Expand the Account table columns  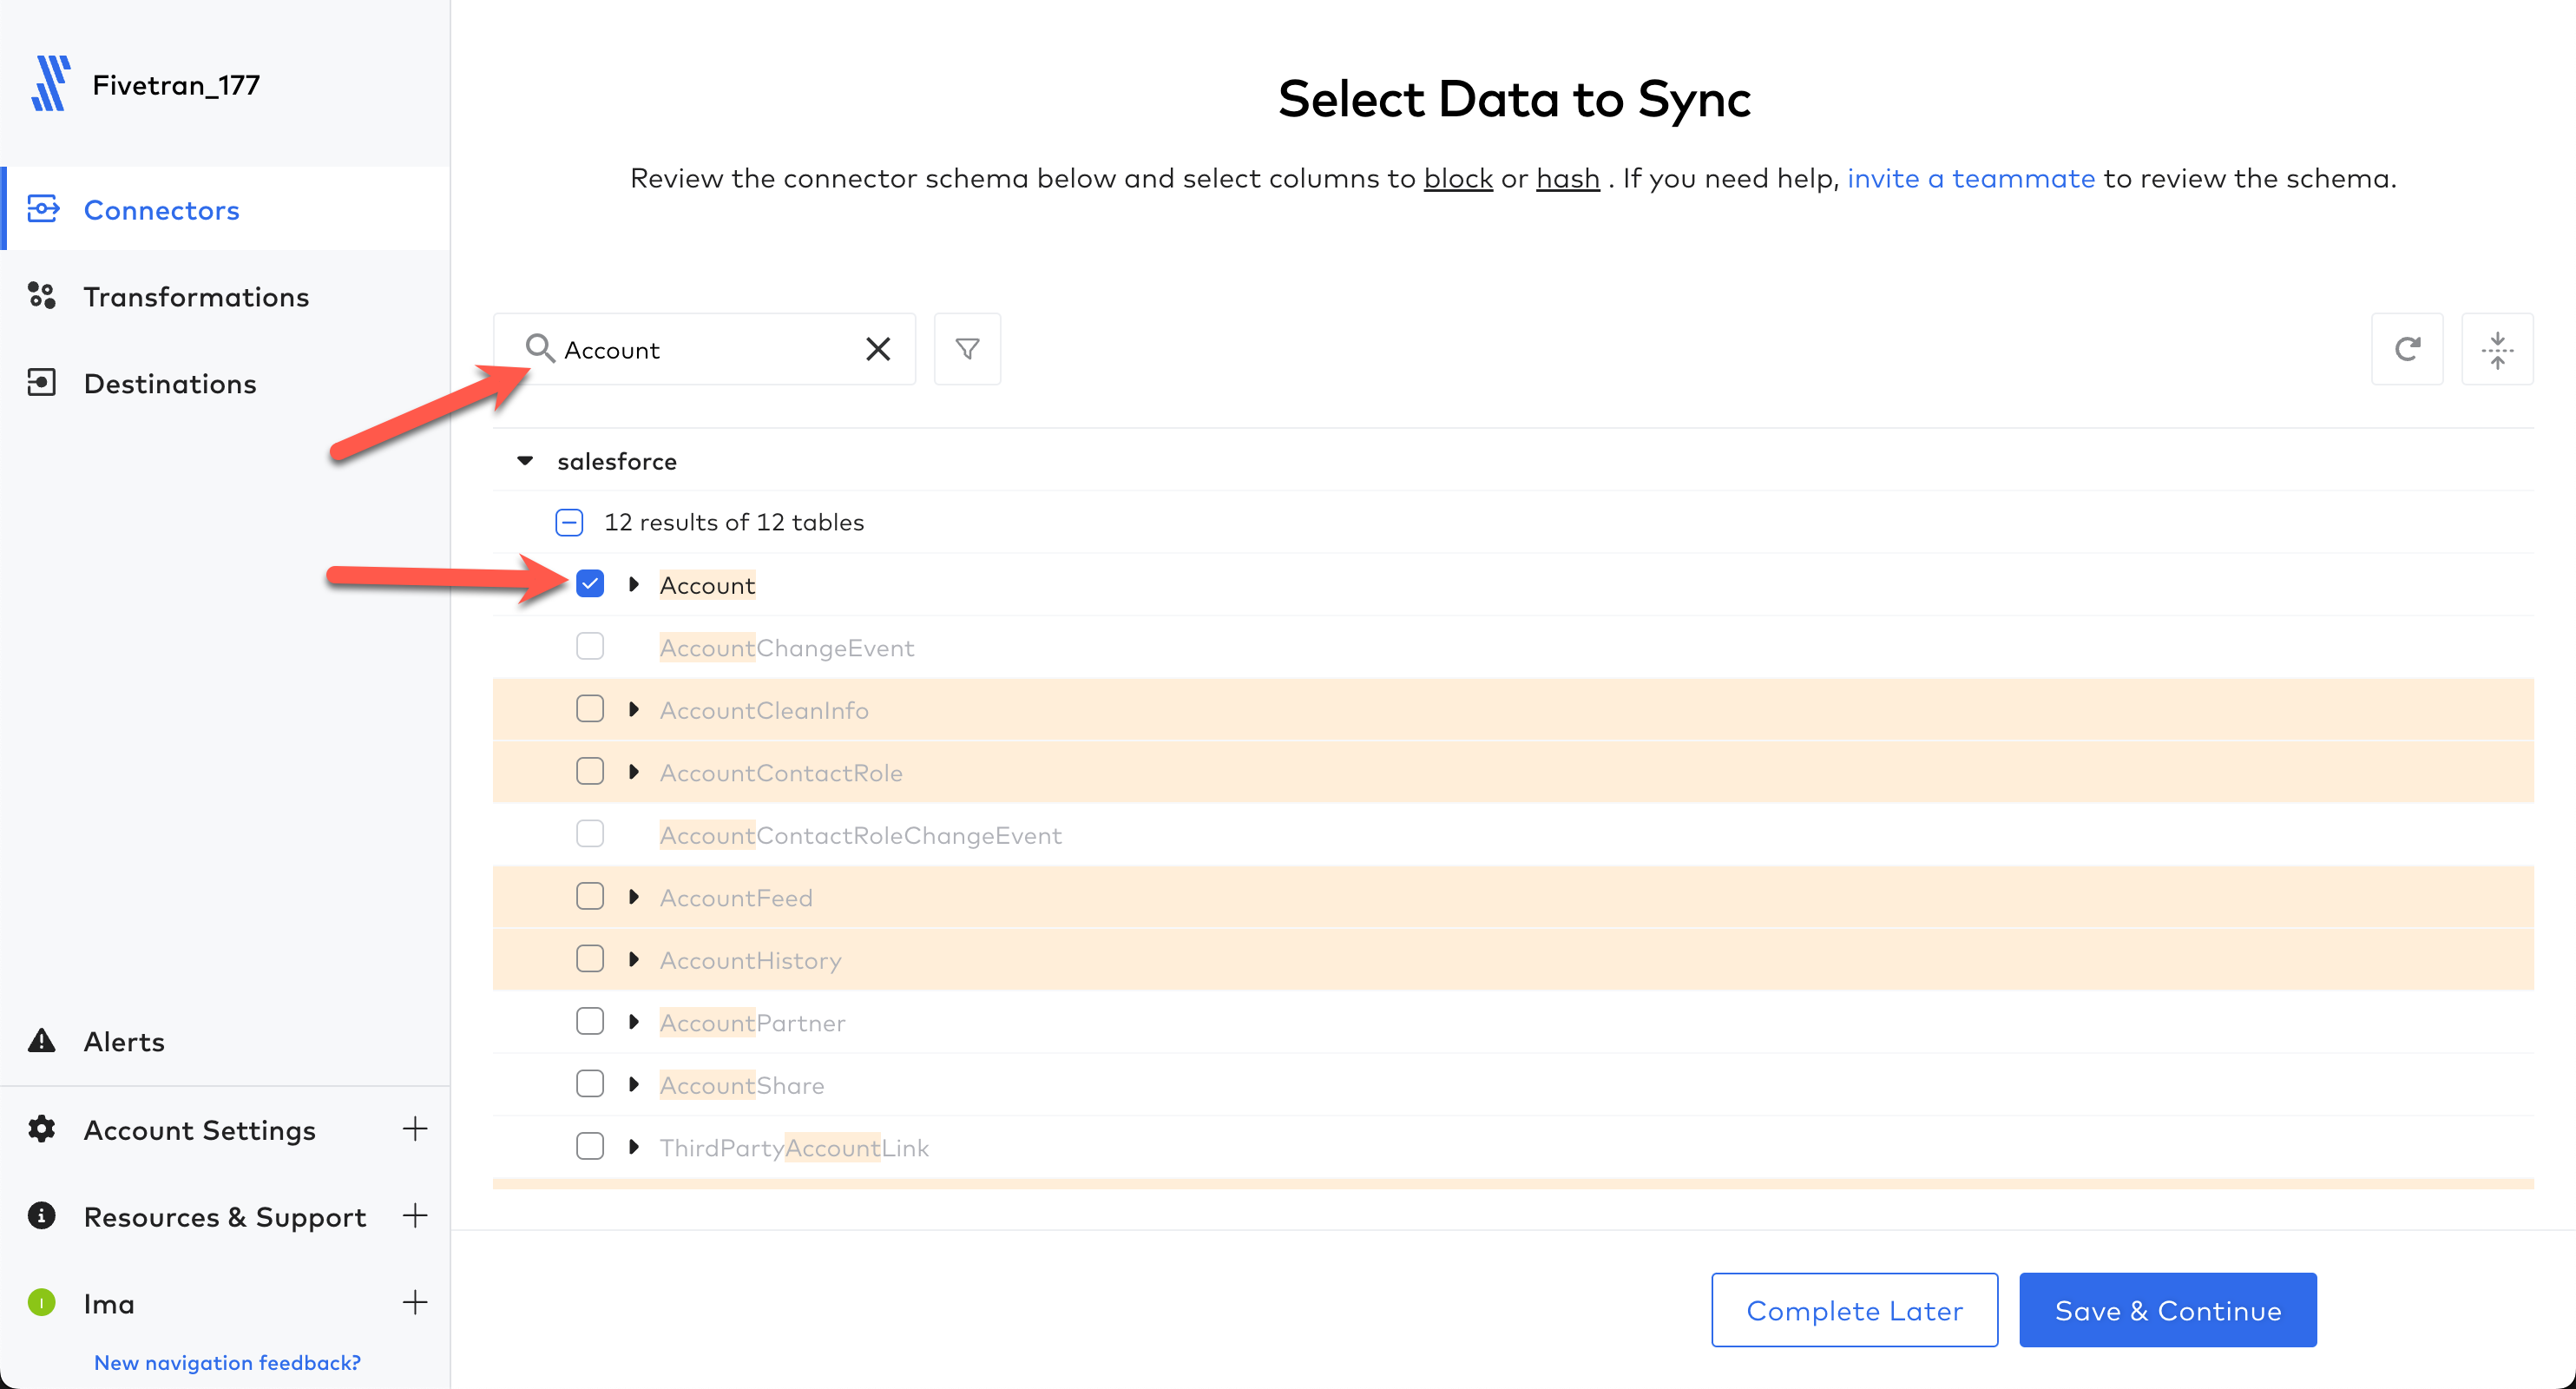[633, 584]
